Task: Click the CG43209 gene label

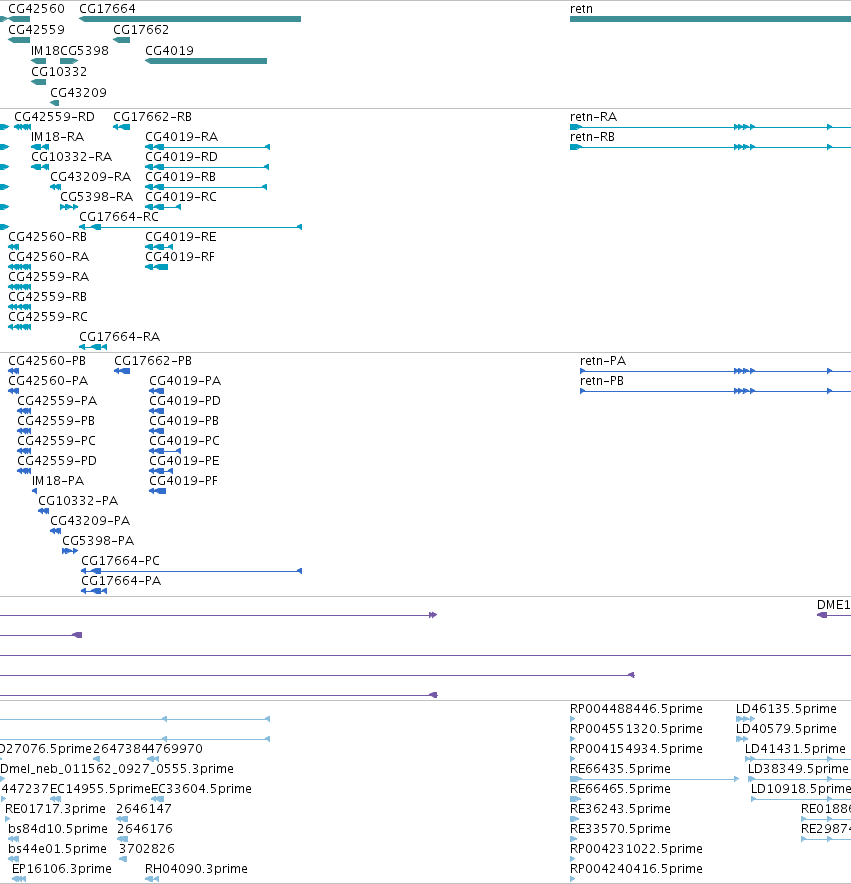Action: pyautogui.click(x=78, y=93)
